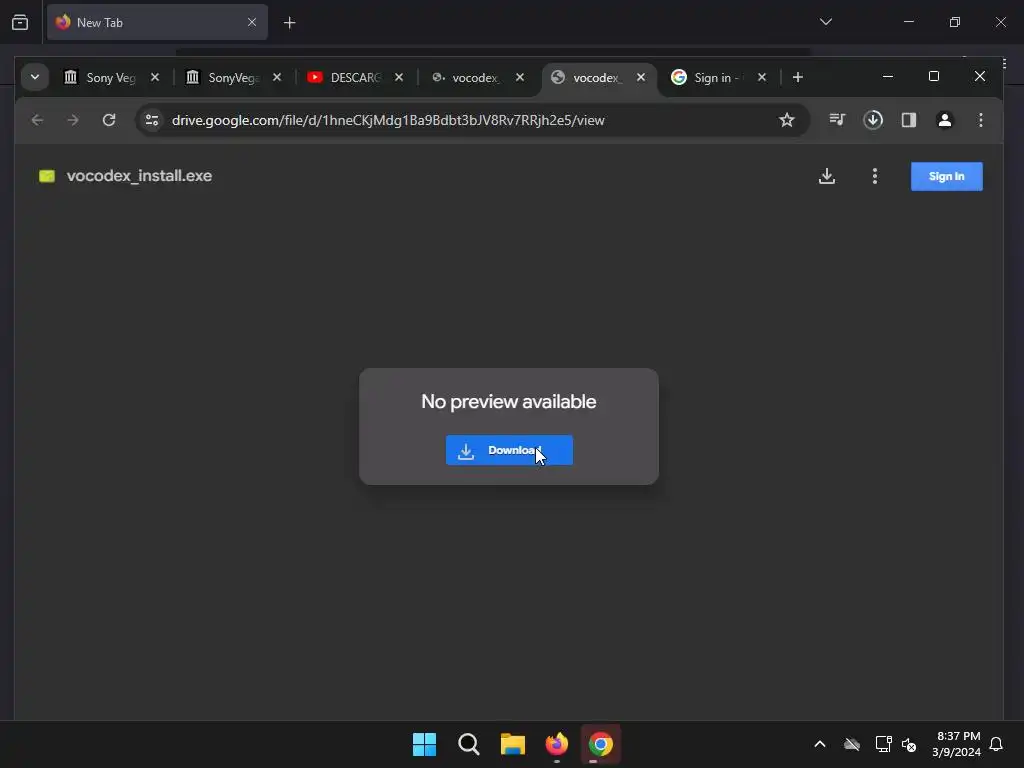The height and width of the screenshot is (768, 1024).
Task: Open a new Chrome tab
Action: (797, 77)
